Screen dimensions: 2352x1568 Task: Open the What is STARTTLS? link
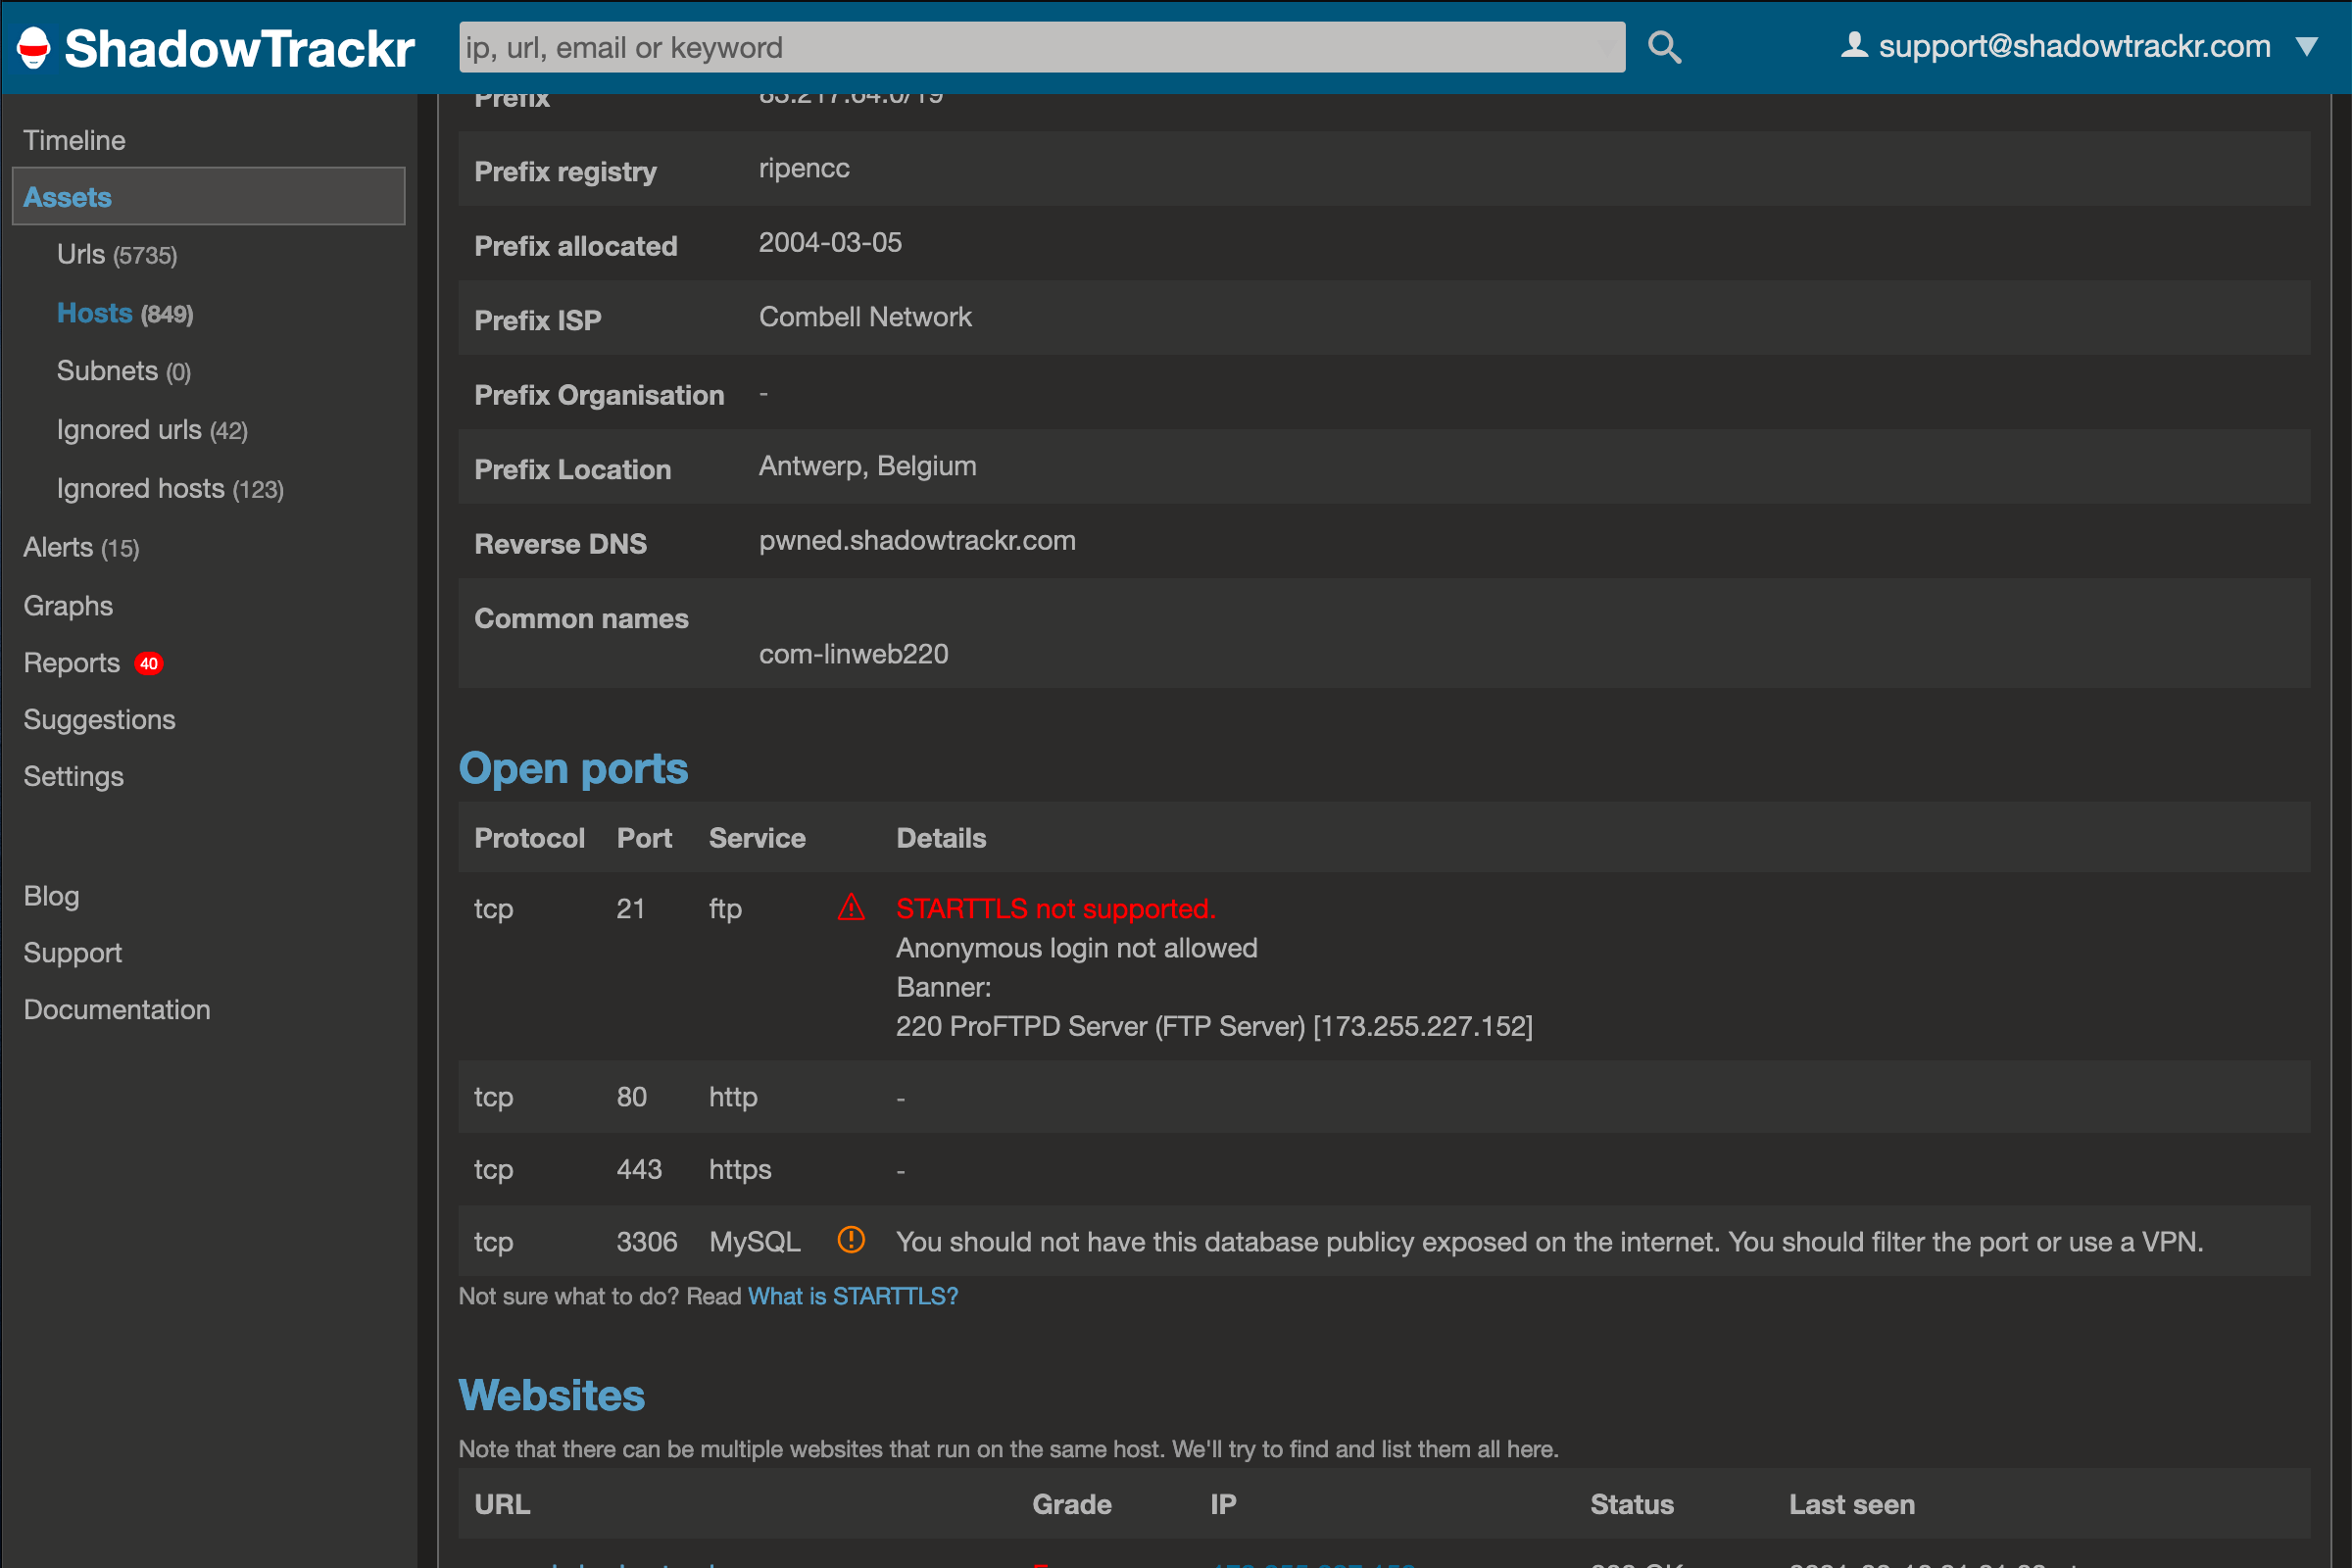(852, 1295)
